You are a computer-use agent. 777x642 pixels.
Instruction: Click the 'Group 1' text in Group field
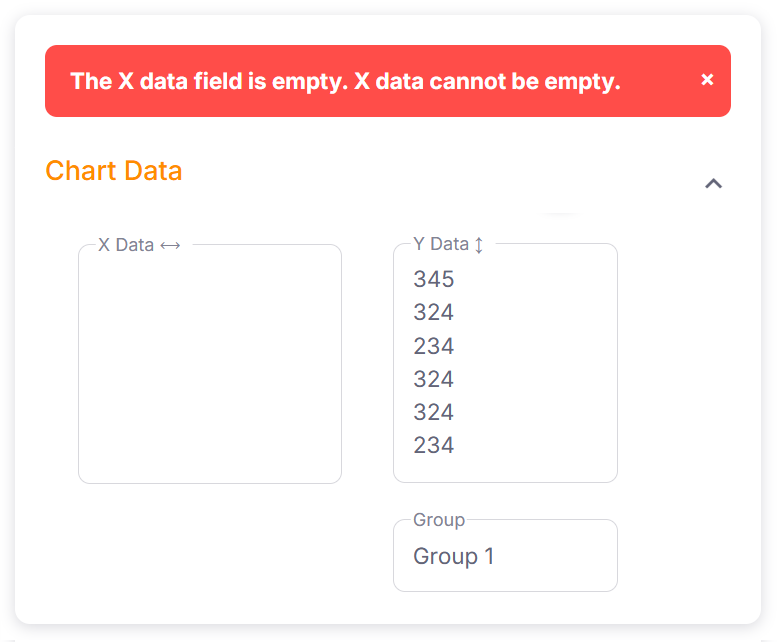click(x=454, y=556)
